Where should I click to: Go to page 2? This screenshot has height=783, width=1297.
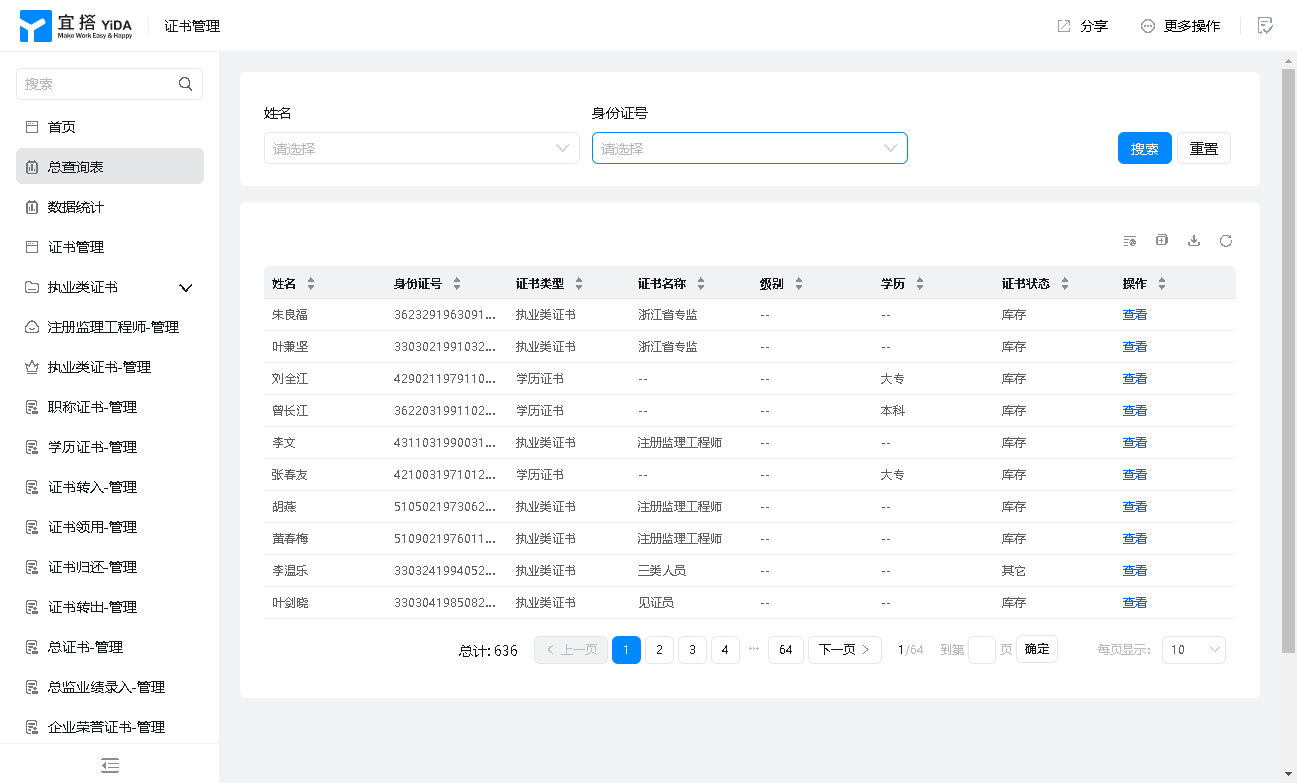tap(659, 650)
